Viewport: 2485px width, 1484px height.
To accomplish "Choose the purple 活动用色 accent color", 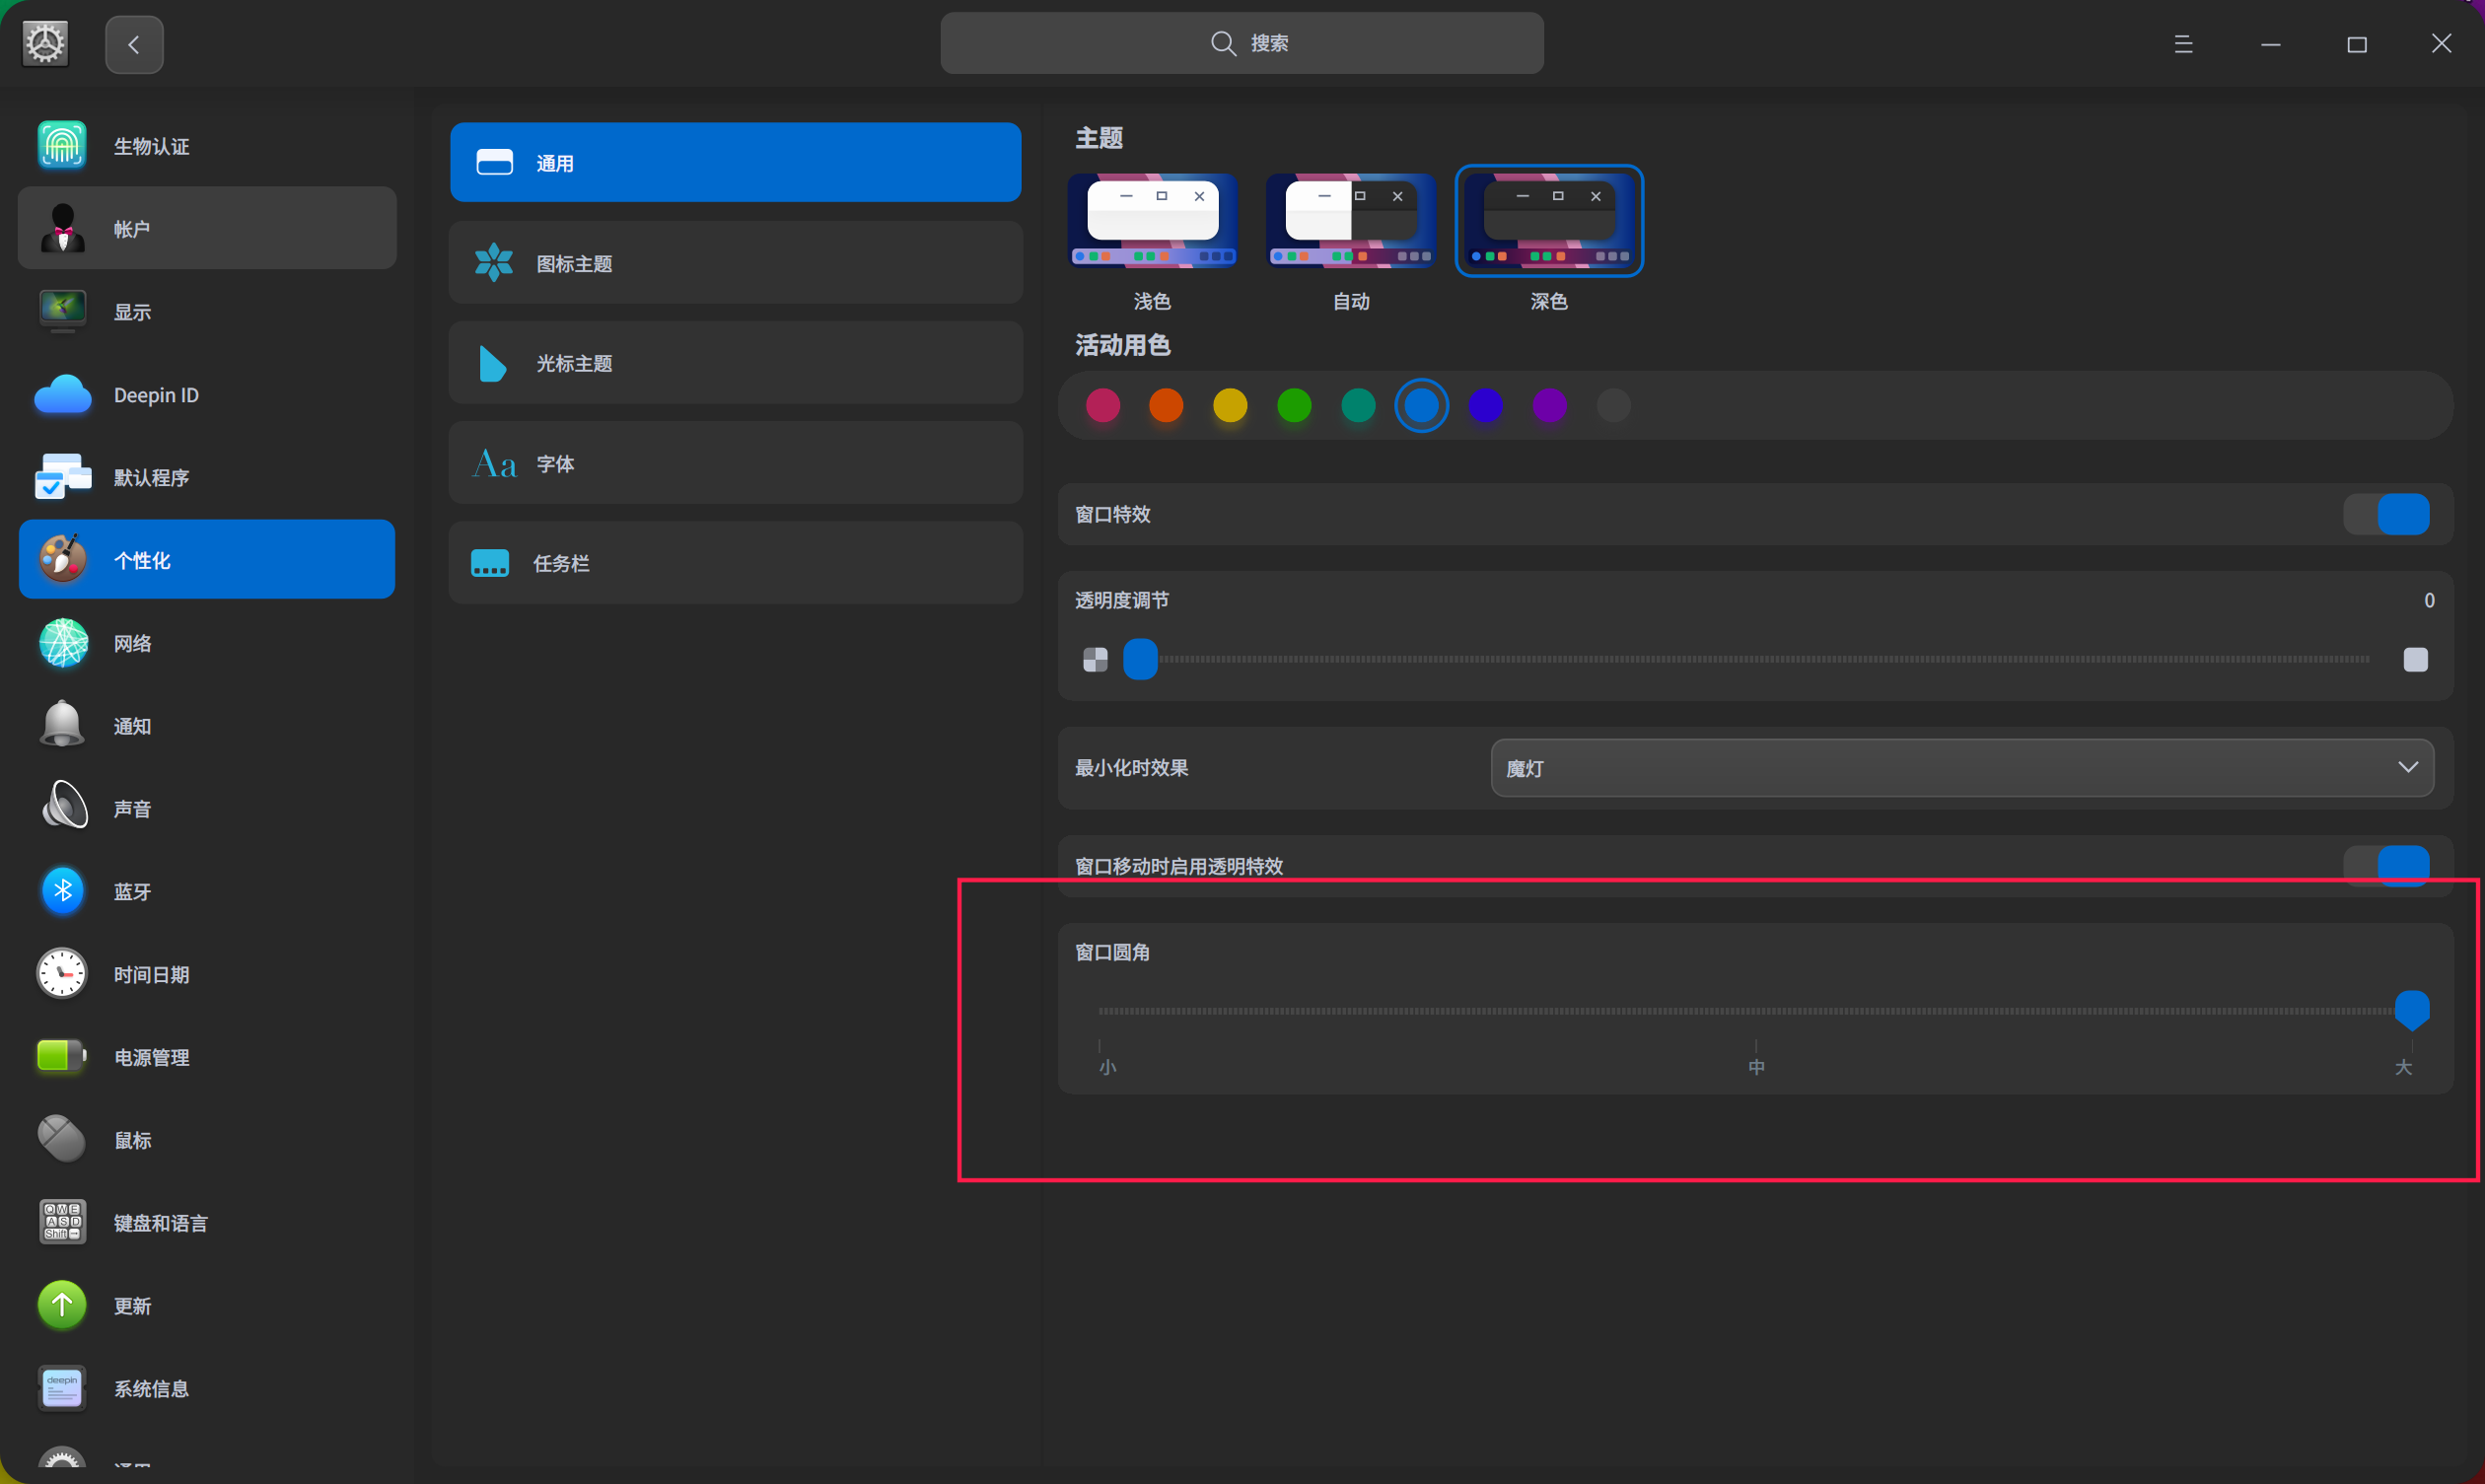I will tap(1549, 405).
